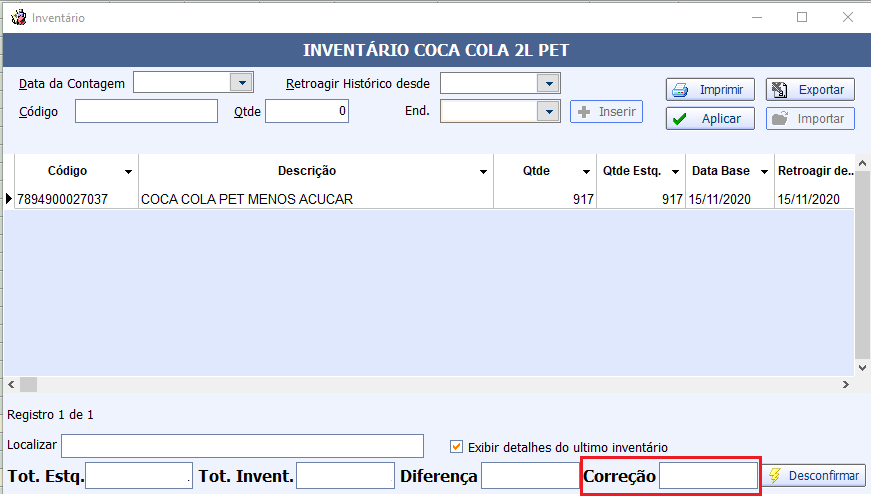
Task: Open Qtde Estq. column filter arrow
Action: click(x=675, y=171)
